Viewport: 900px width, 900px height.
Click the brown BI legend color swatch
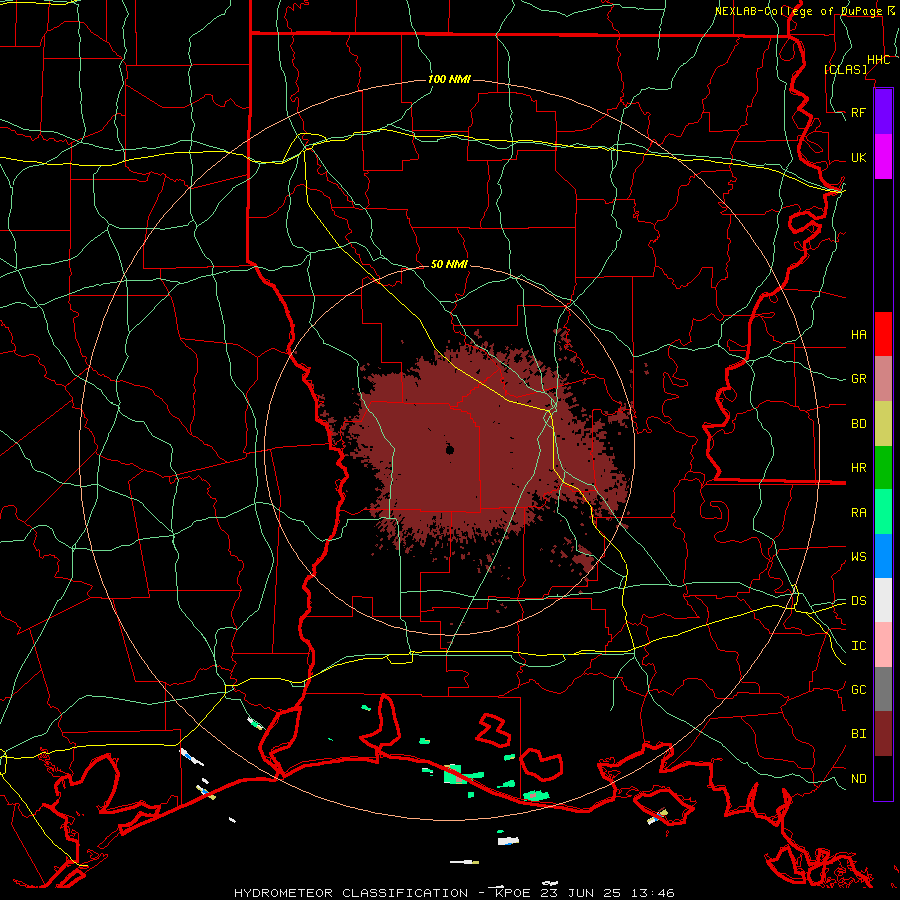(883, 734)
